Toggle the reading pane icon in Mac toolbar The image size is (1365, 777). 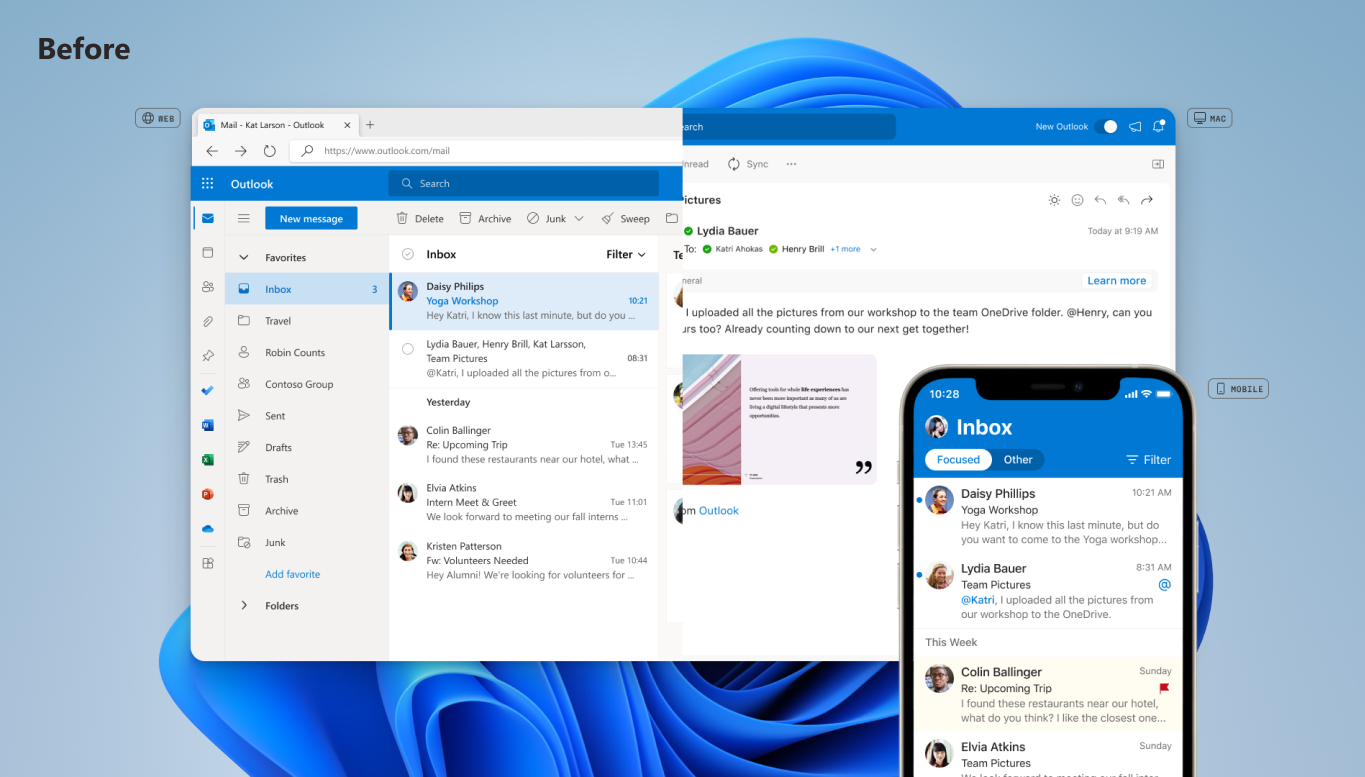[1158, 164]
